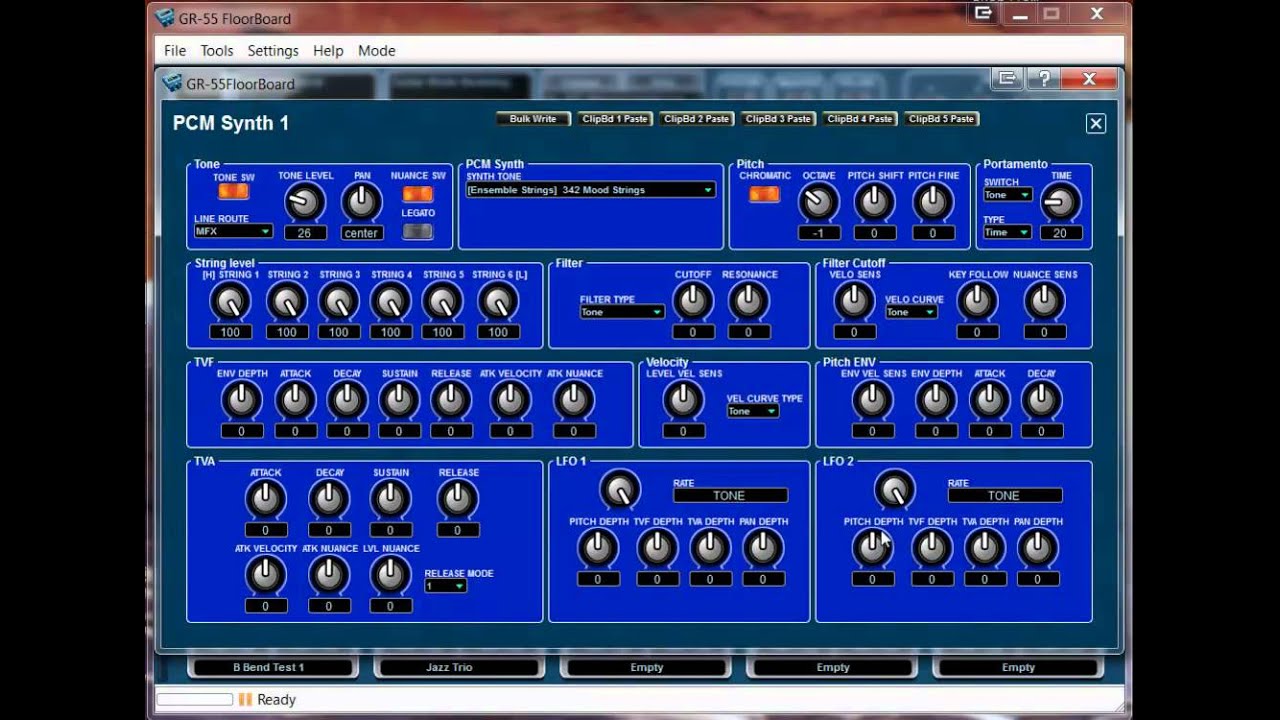The image size is (1280, 720).
Task: Click the TVF SUSTAIN knob
Action: coord(399,400)
